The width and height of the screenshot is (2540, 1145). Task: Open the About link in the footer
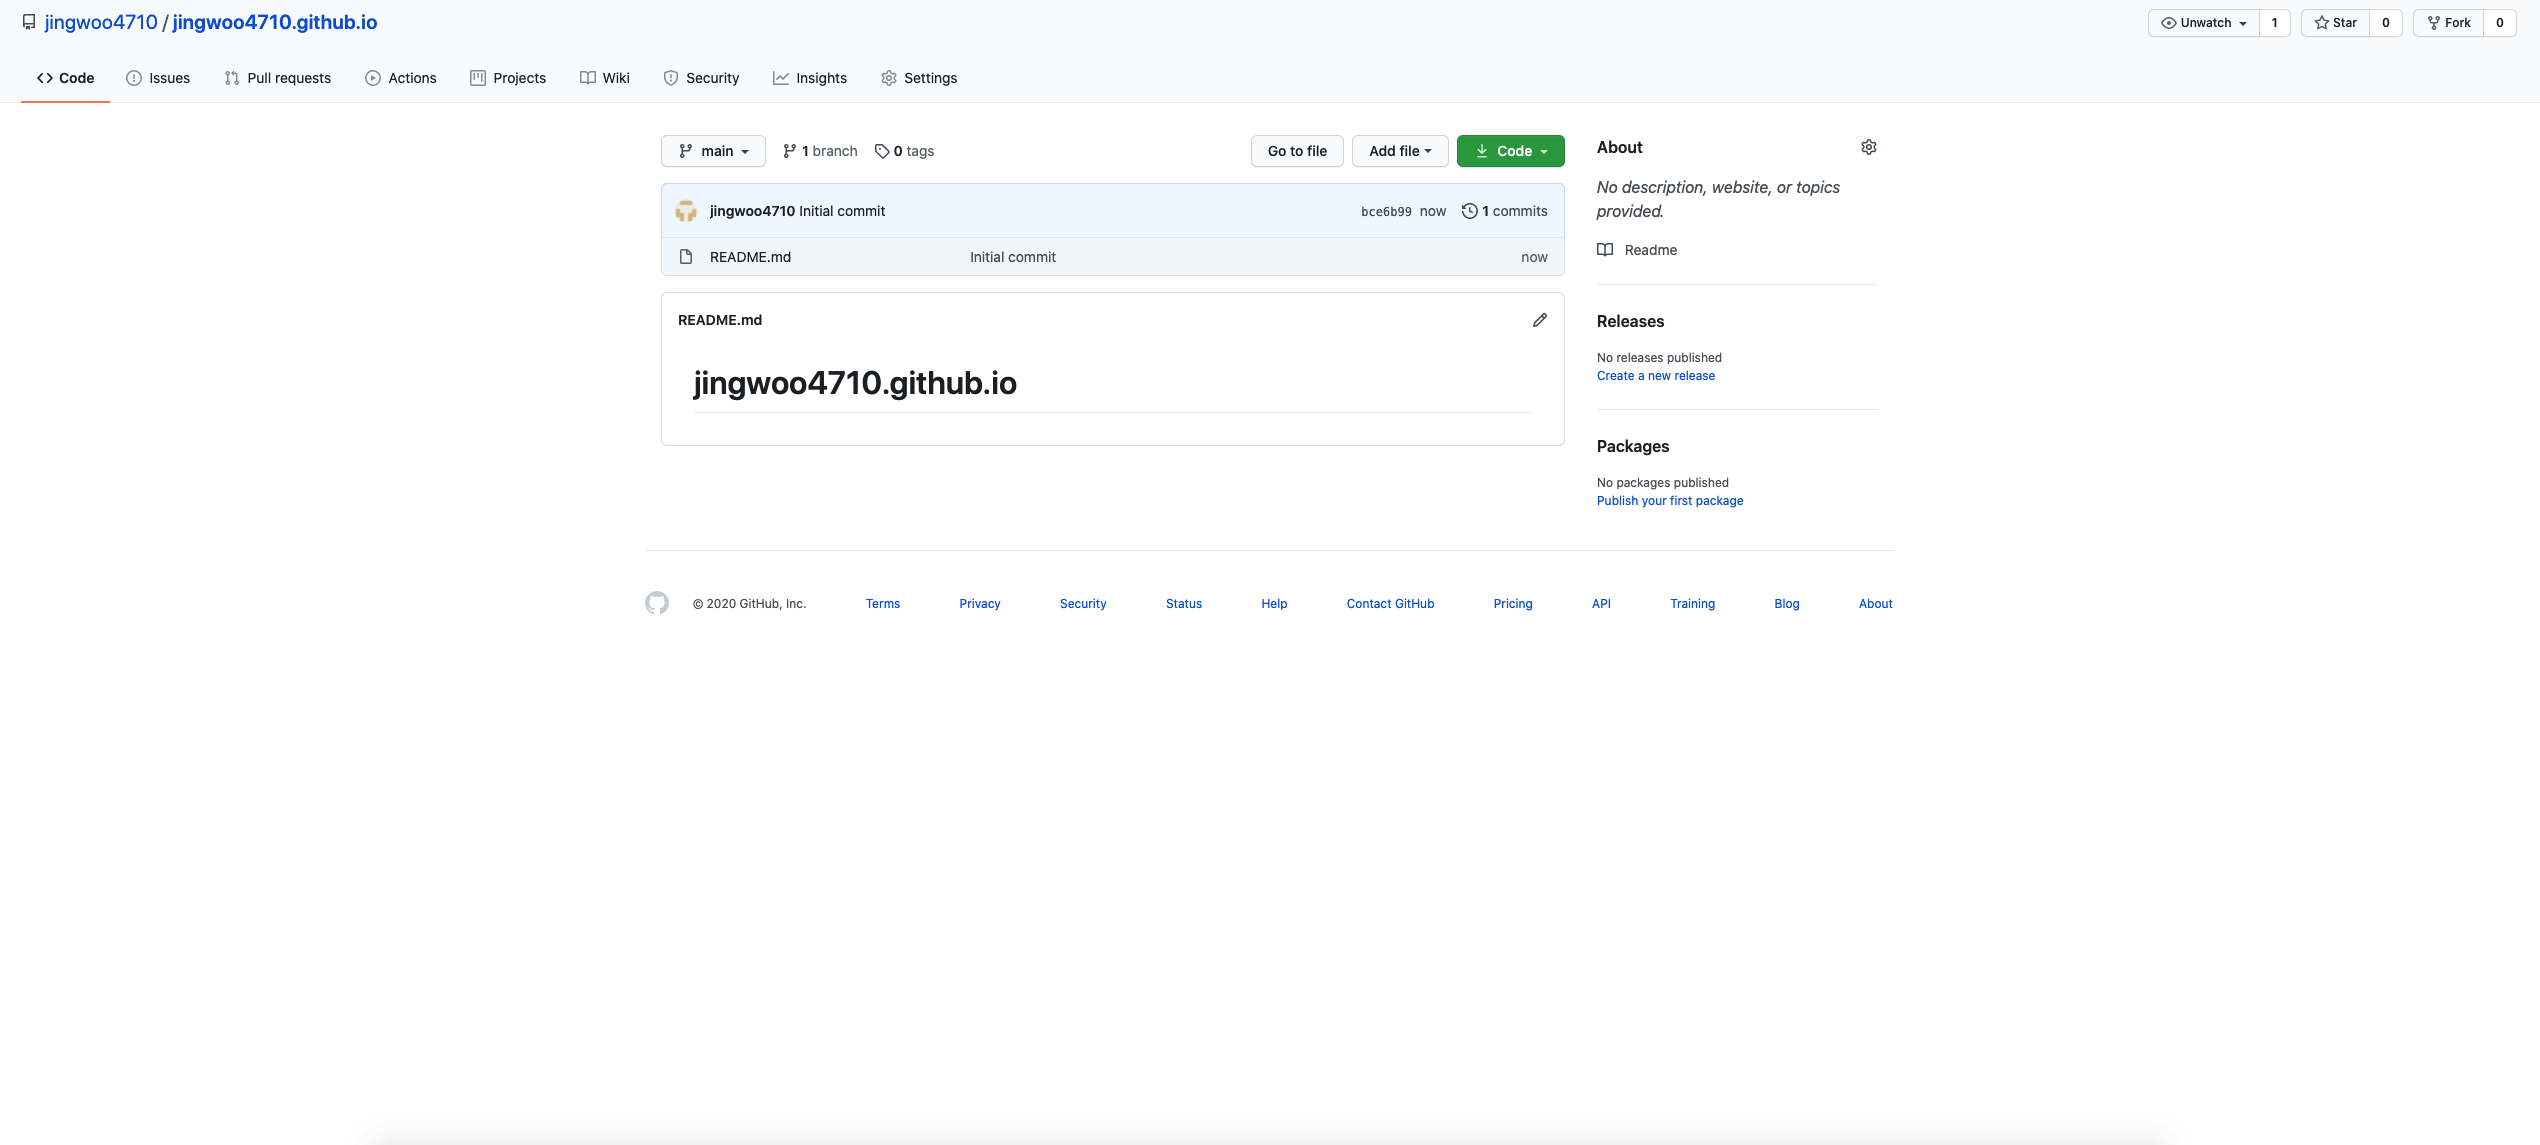coord(1876,604)
